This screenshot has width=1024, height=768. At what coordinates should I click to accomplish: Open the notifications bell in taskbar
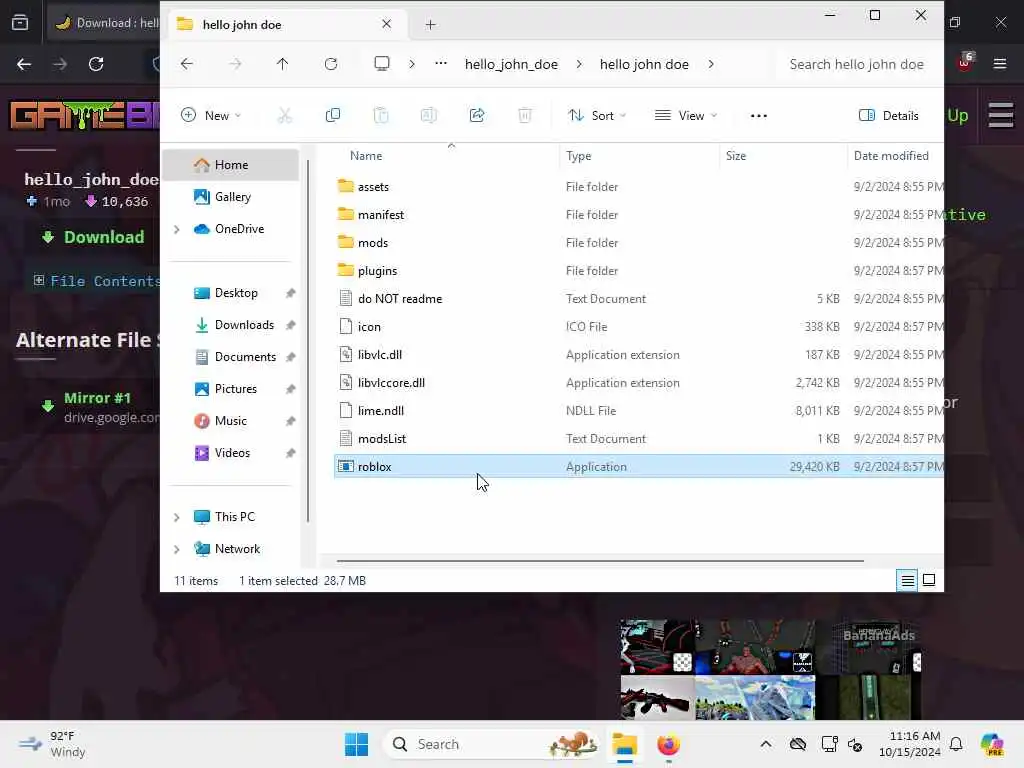956,744
